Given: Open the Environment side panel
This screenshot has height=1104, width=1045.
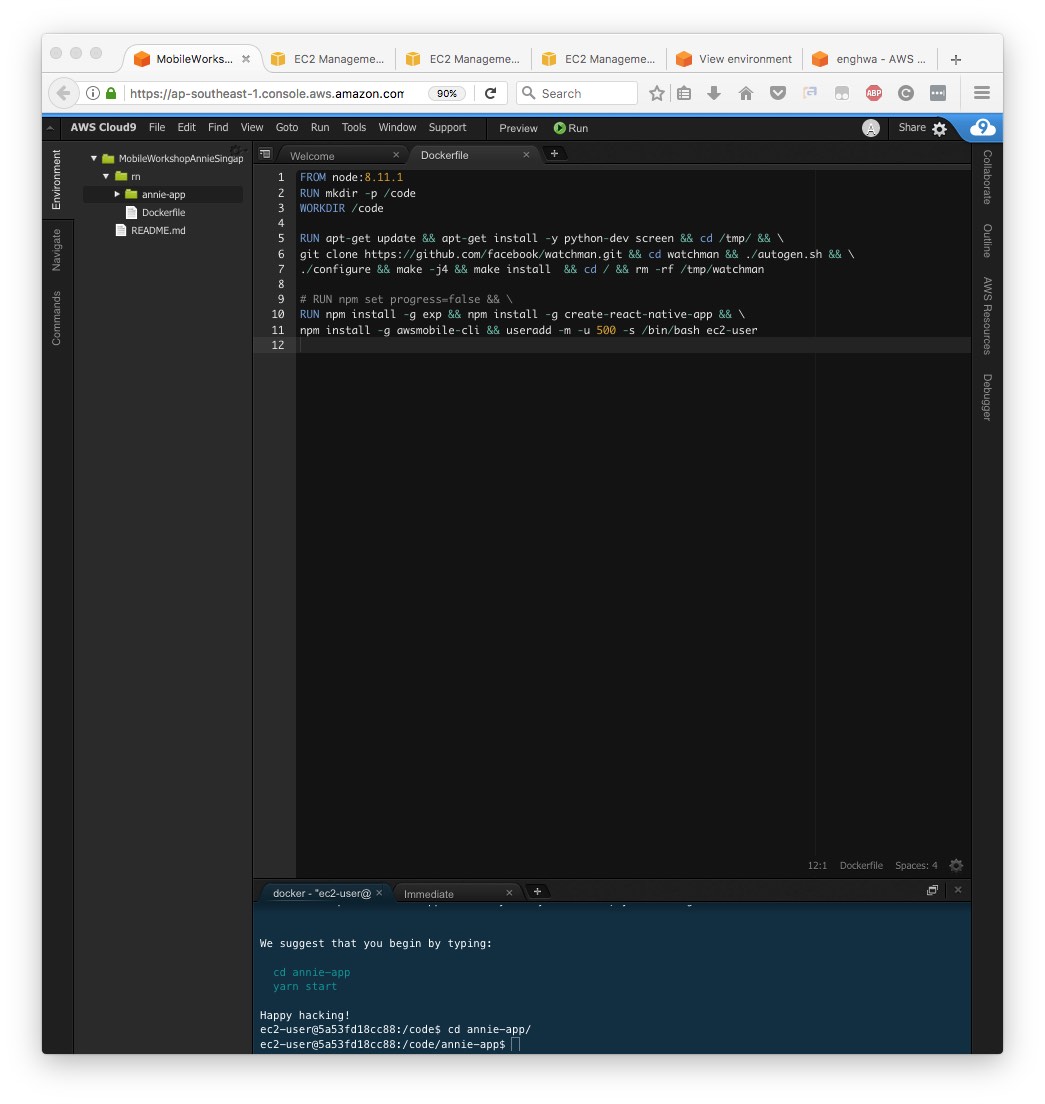Looking at the screenshot, I should click(57, 180).
